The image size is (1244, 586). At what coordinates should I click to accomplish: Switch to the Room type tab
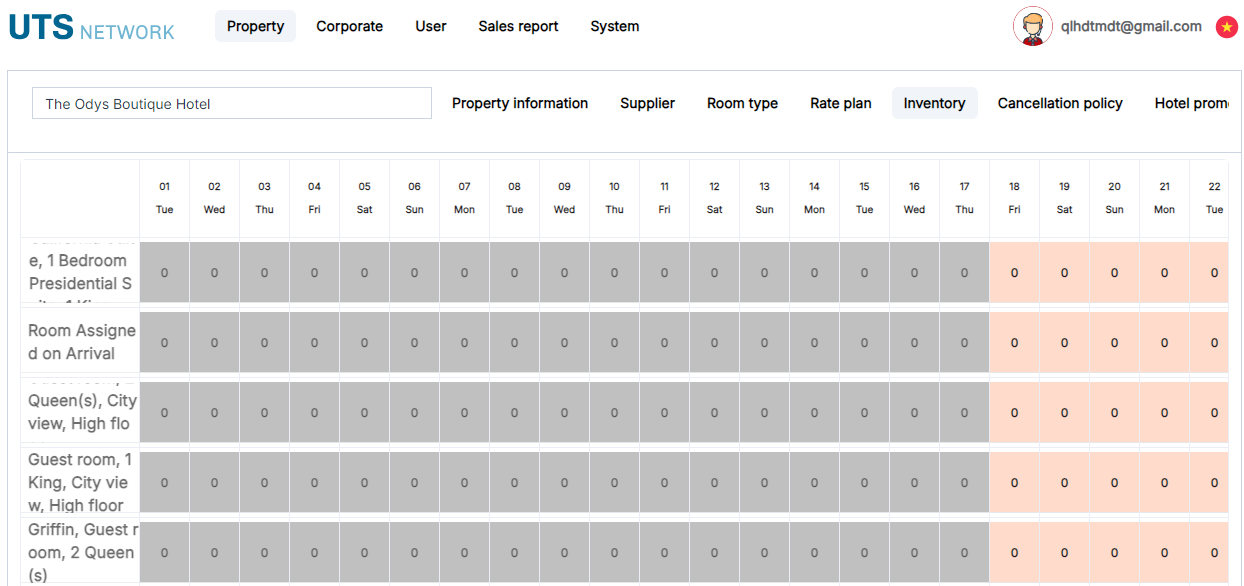(742, 103)
